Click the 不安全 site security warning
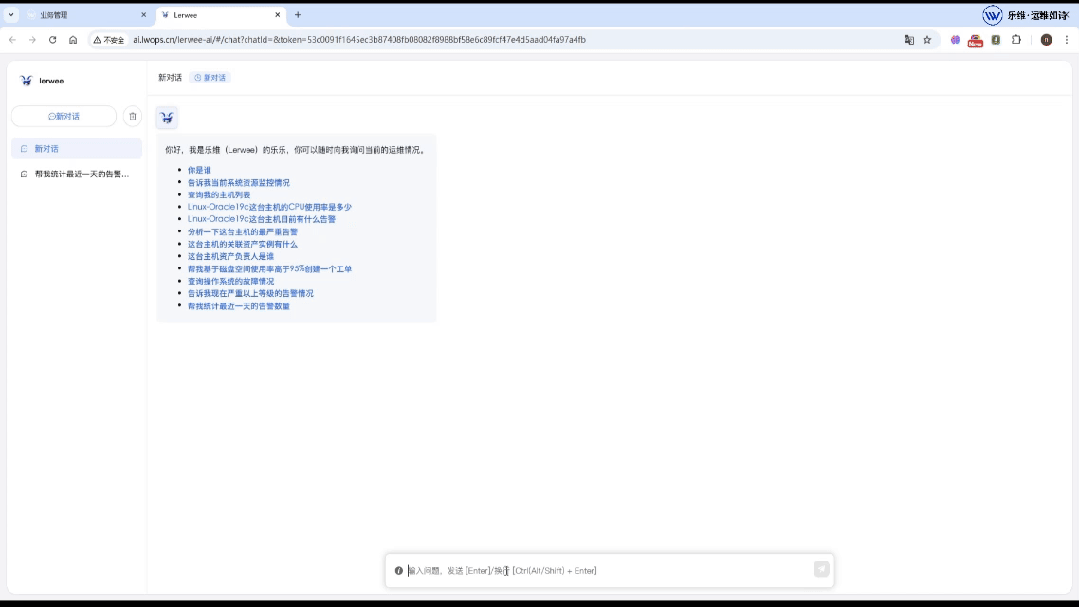 (109, 40)
